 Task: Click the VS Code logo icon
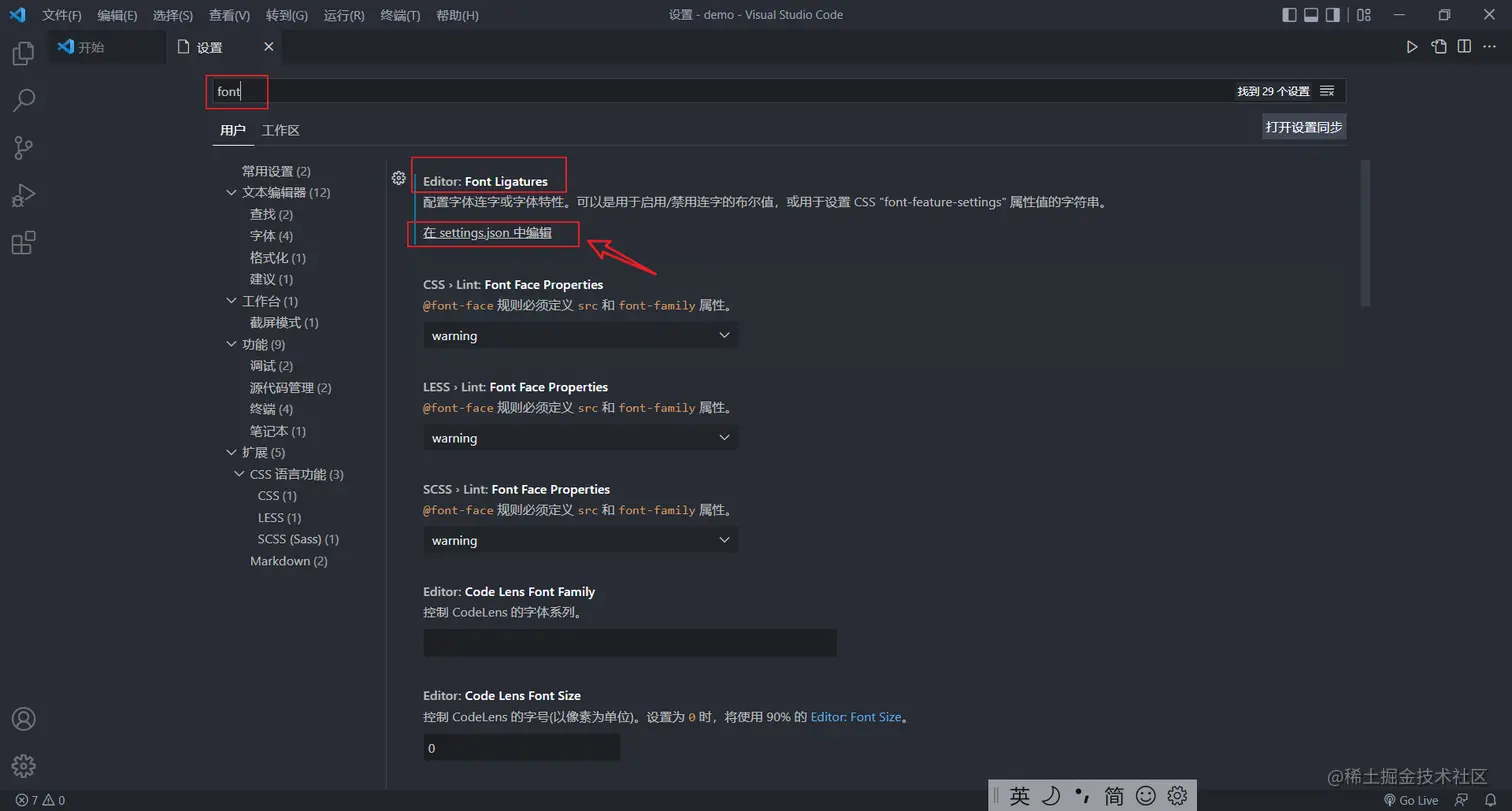[17, 15]
